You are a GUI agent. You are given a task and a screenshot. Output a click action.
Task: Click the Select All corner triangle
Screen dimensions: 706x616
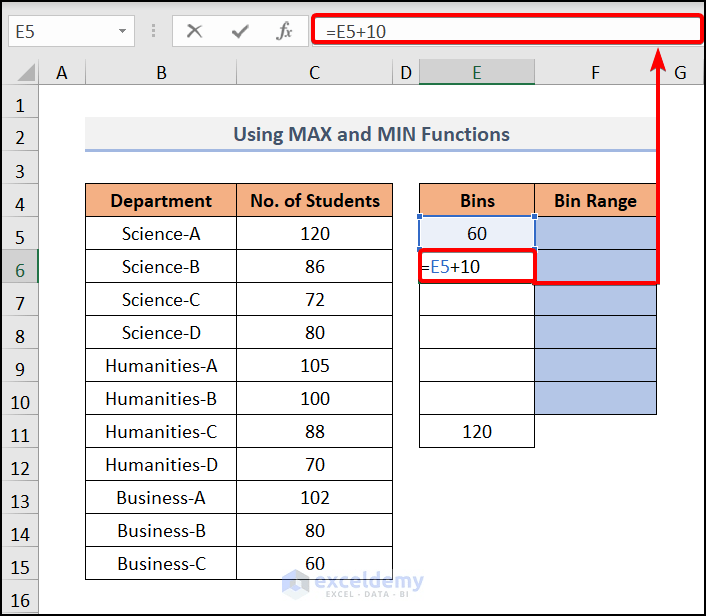click(x=26, y=73)
